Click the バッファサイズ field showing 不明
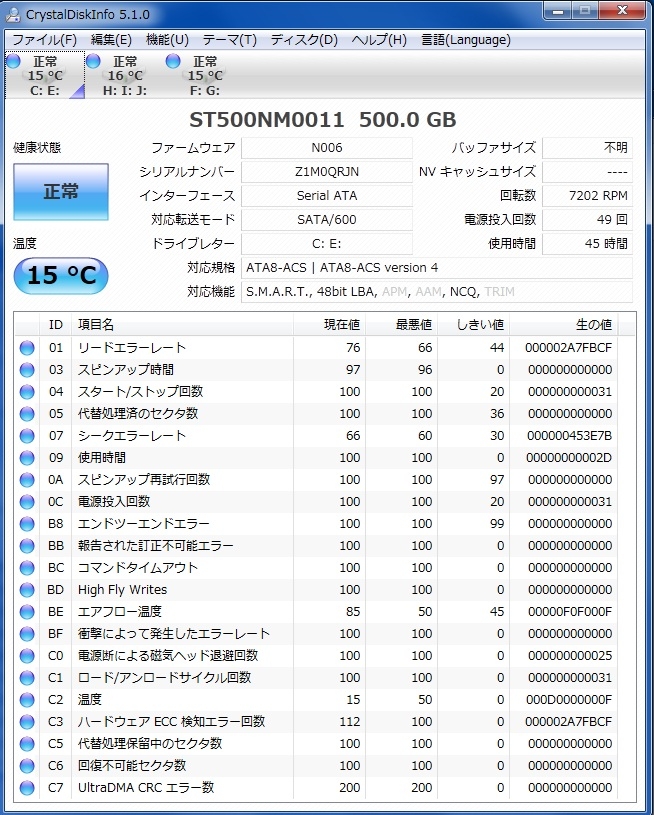Viewport: 654px width, 815px height. [x=587, y=148]
